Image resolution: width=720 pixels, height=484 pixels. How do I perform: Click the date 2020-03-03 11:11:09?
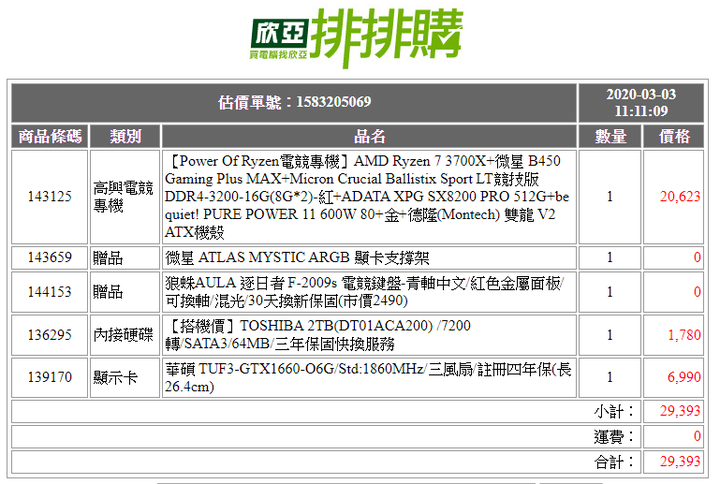point(641,102)
